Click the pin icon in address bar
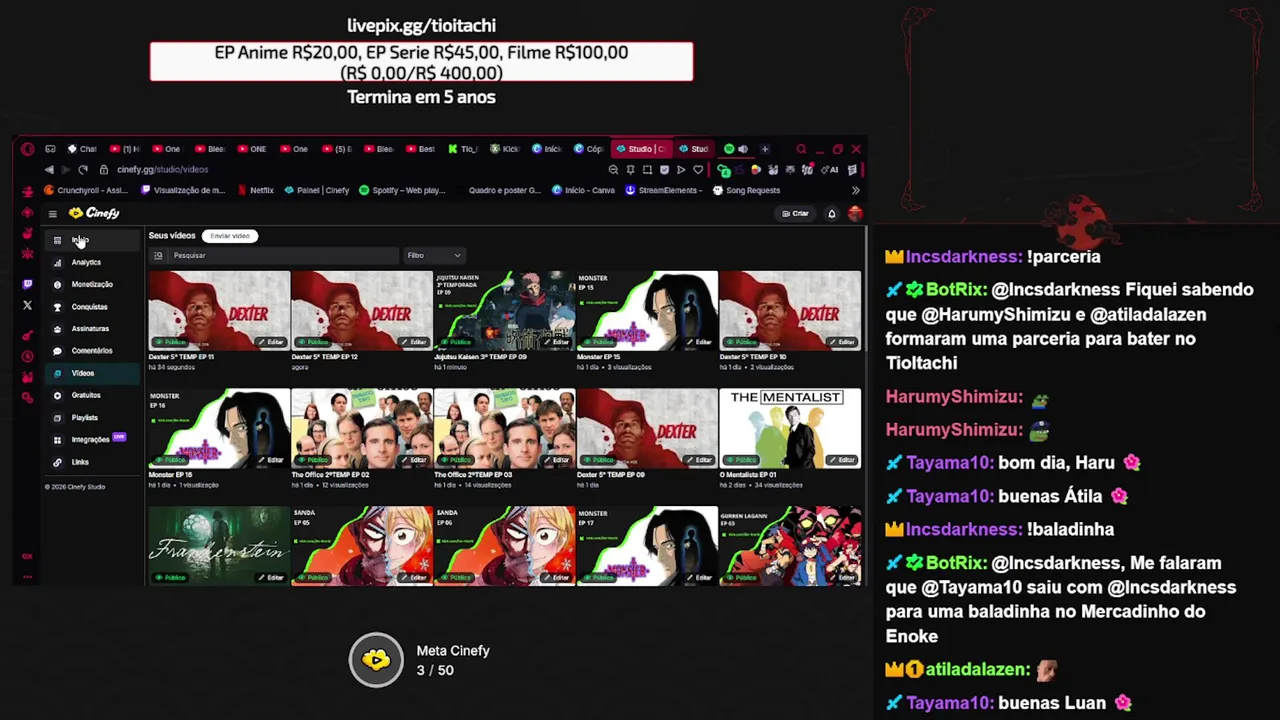 [x=630, y=170]
